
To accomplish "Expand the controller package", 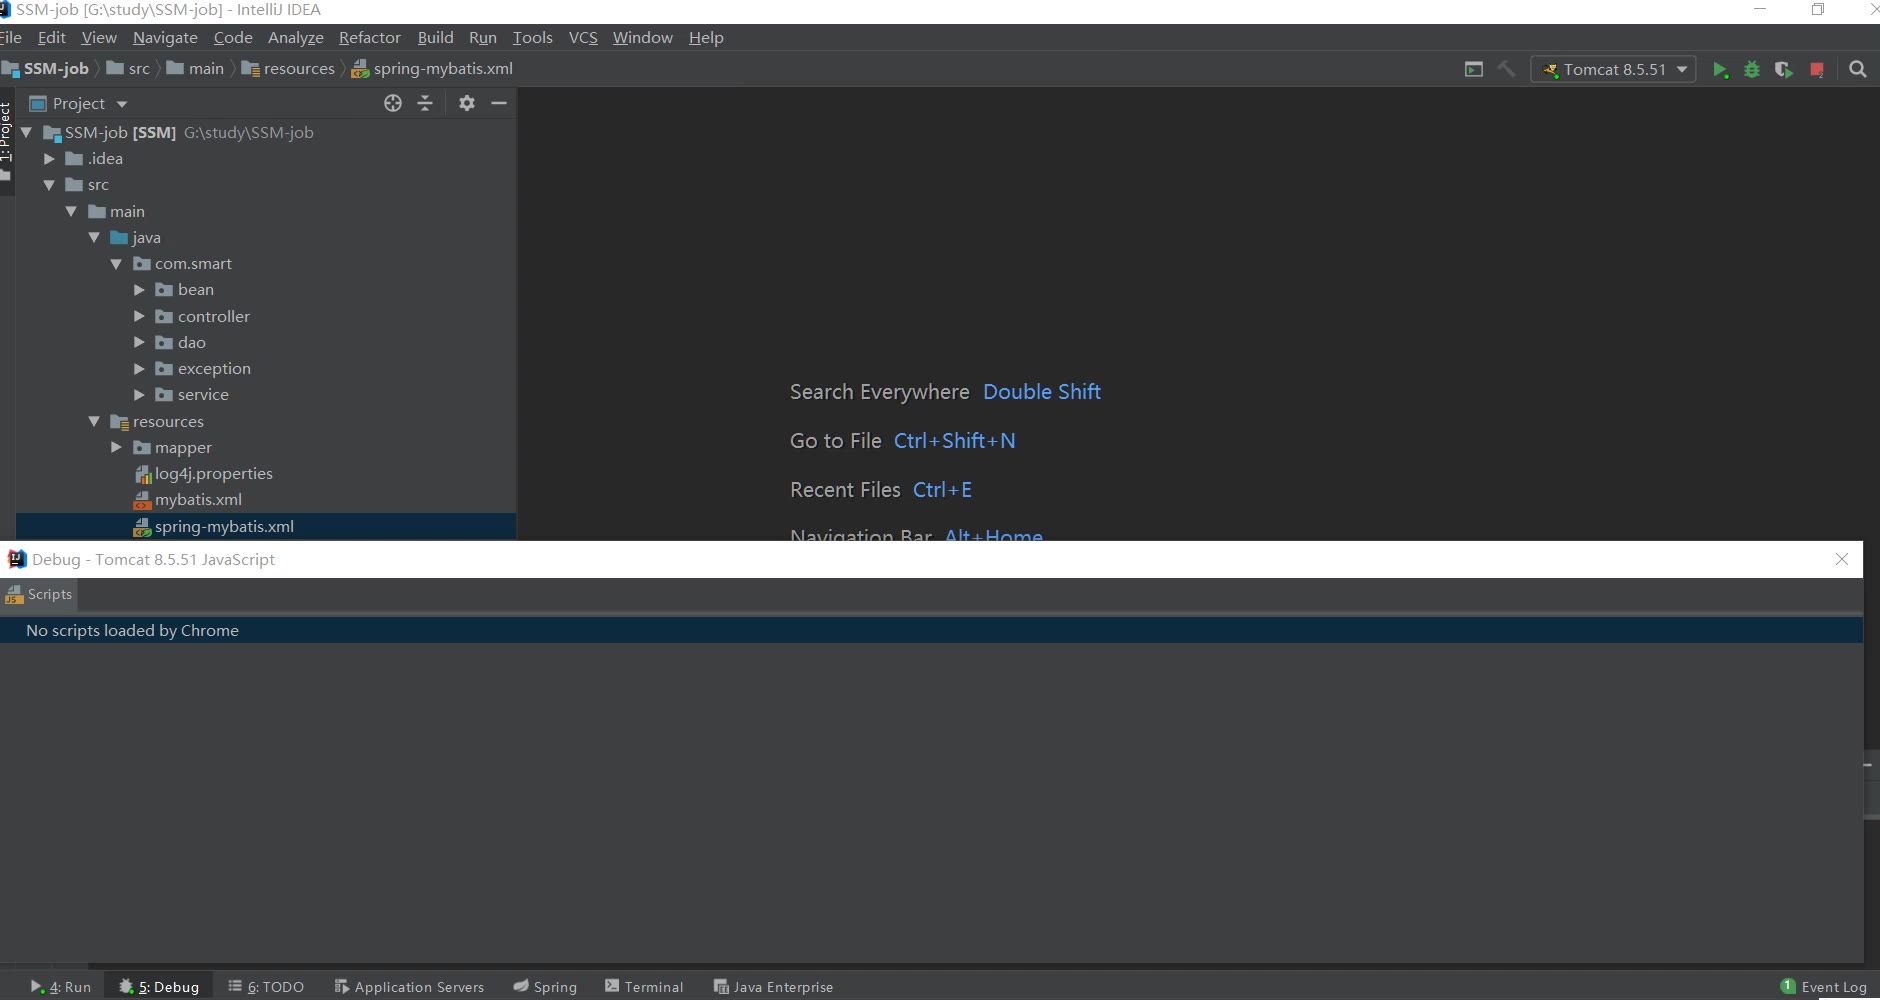I will coord(139,316).
